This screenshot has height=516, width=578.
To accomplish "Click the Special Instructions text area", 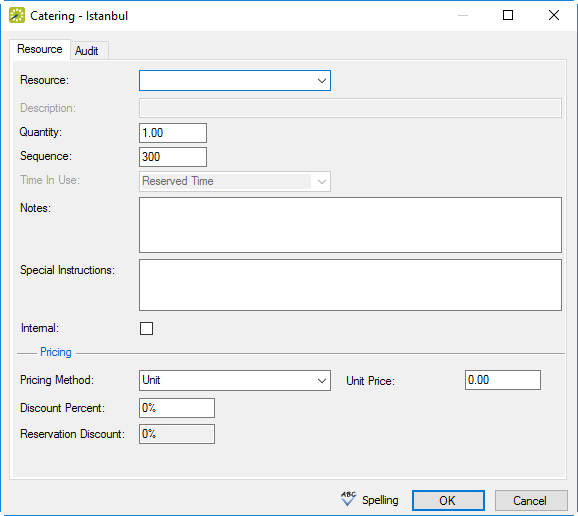I will coord(350,285).
